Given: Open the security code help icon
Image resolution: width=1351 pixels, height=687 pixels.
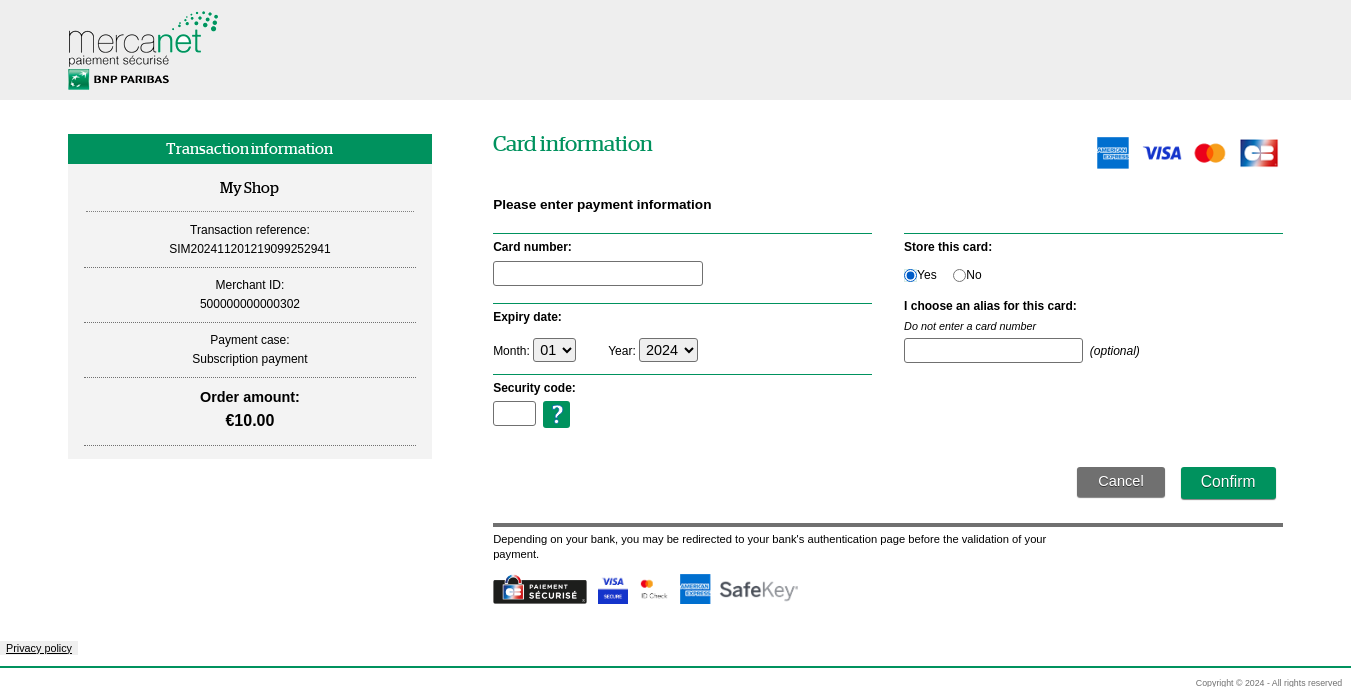Looking at the screenshot, I should tap(556, 413).
